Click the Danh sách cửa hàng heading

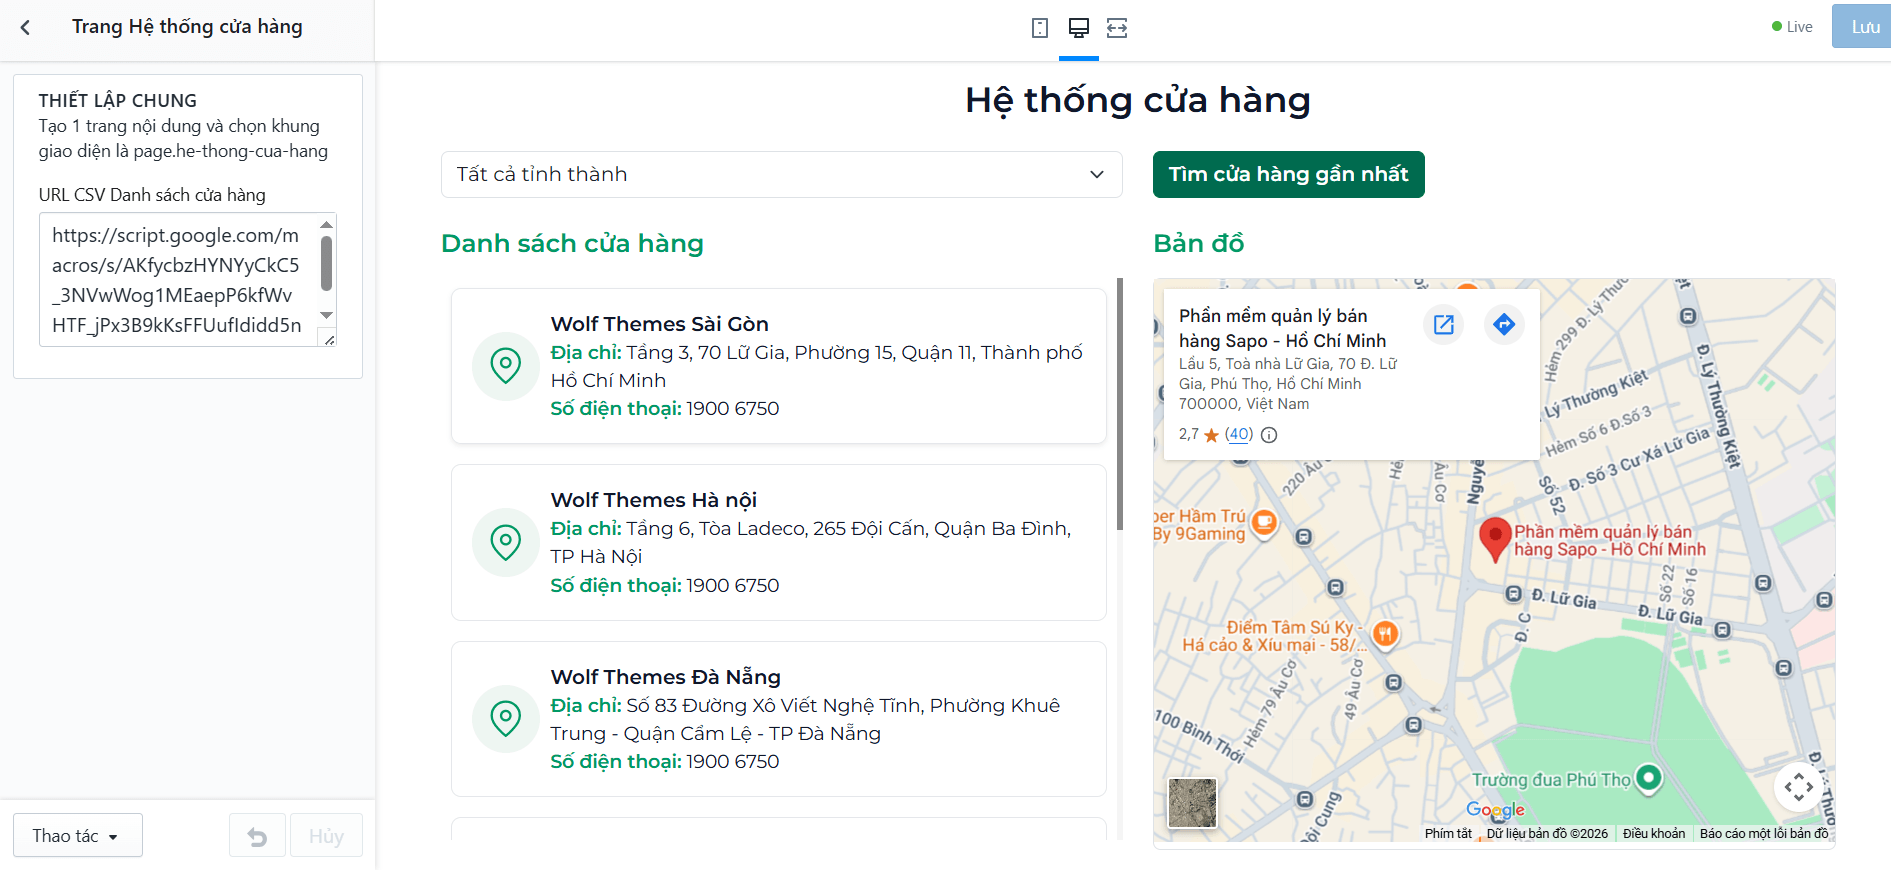point(573,244)
